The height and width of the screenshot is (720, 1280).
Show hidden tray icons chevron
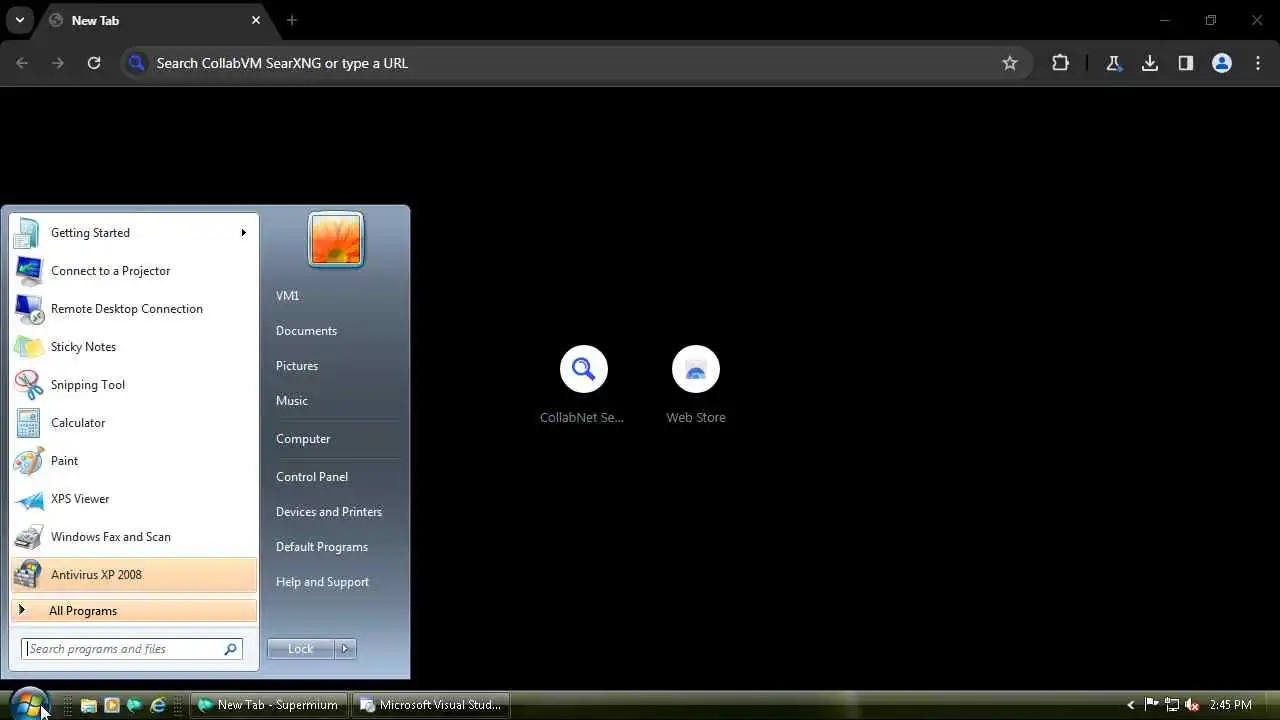[1131, 705]
